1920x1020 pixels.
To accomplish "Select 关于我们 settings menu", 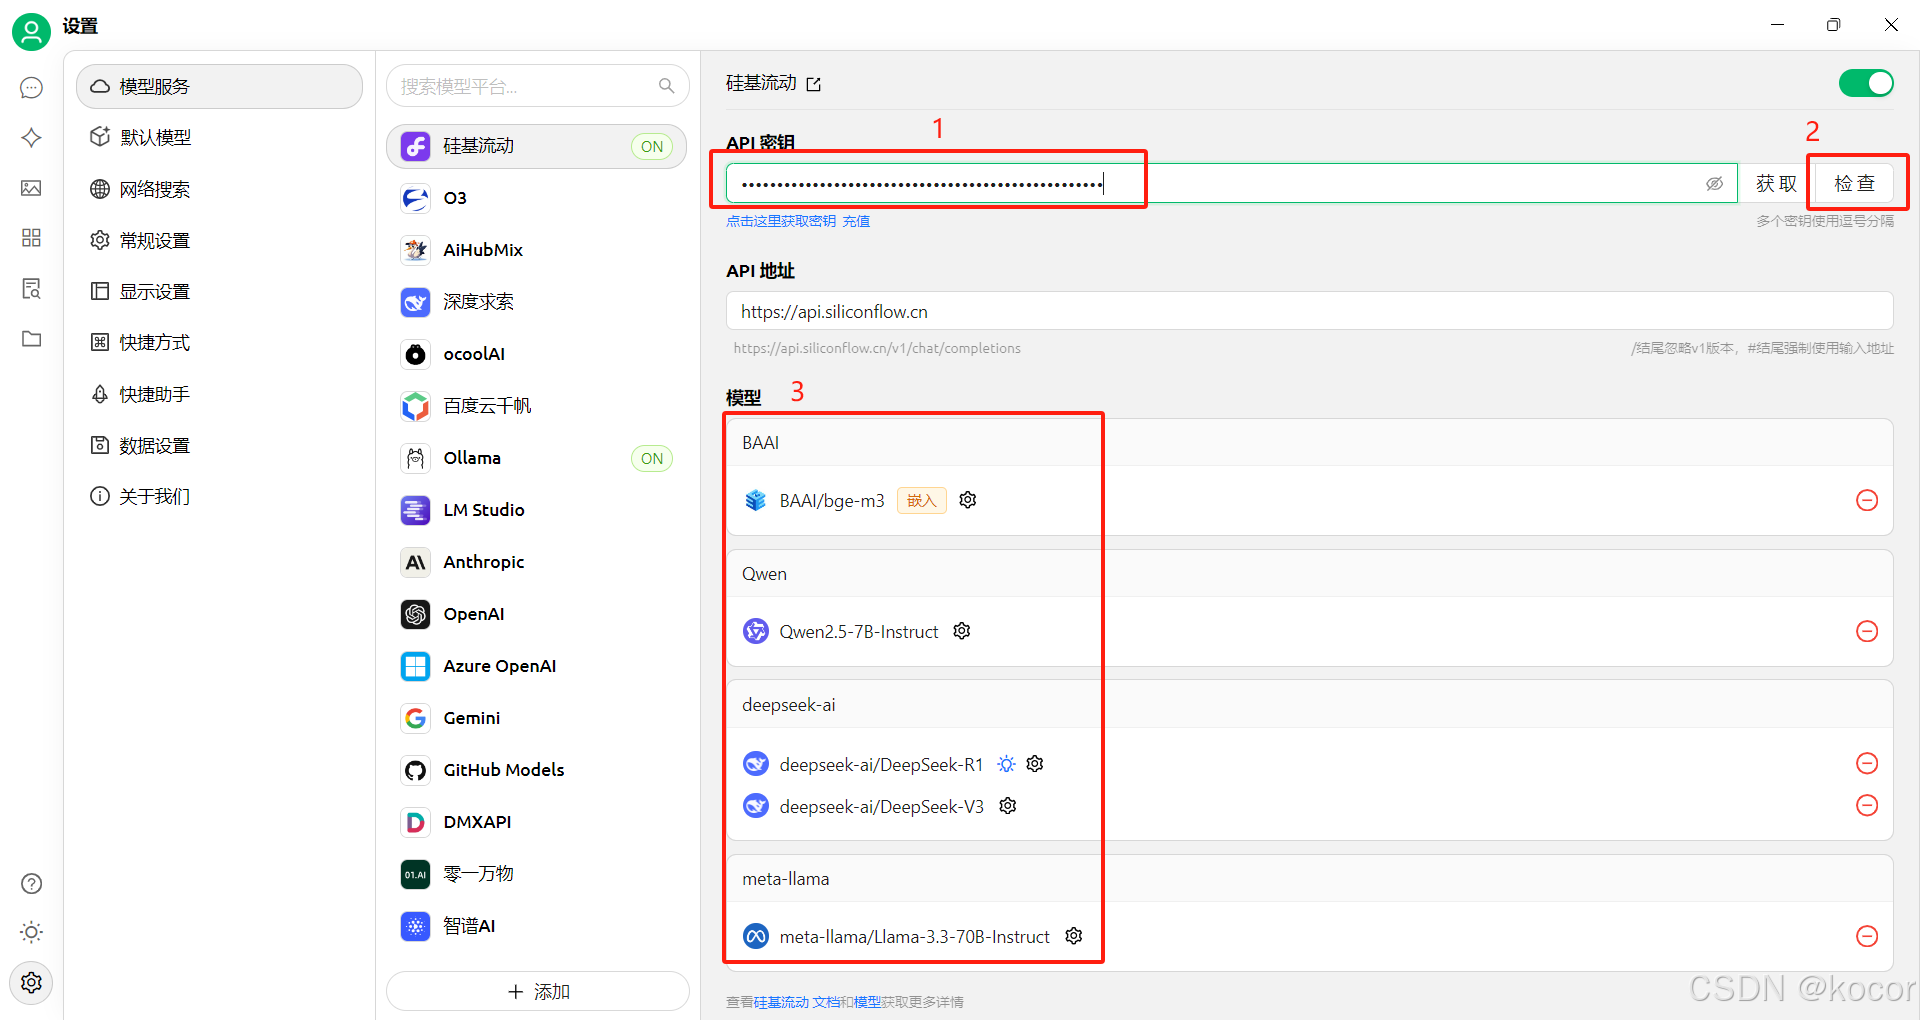I will coord(219,496).
